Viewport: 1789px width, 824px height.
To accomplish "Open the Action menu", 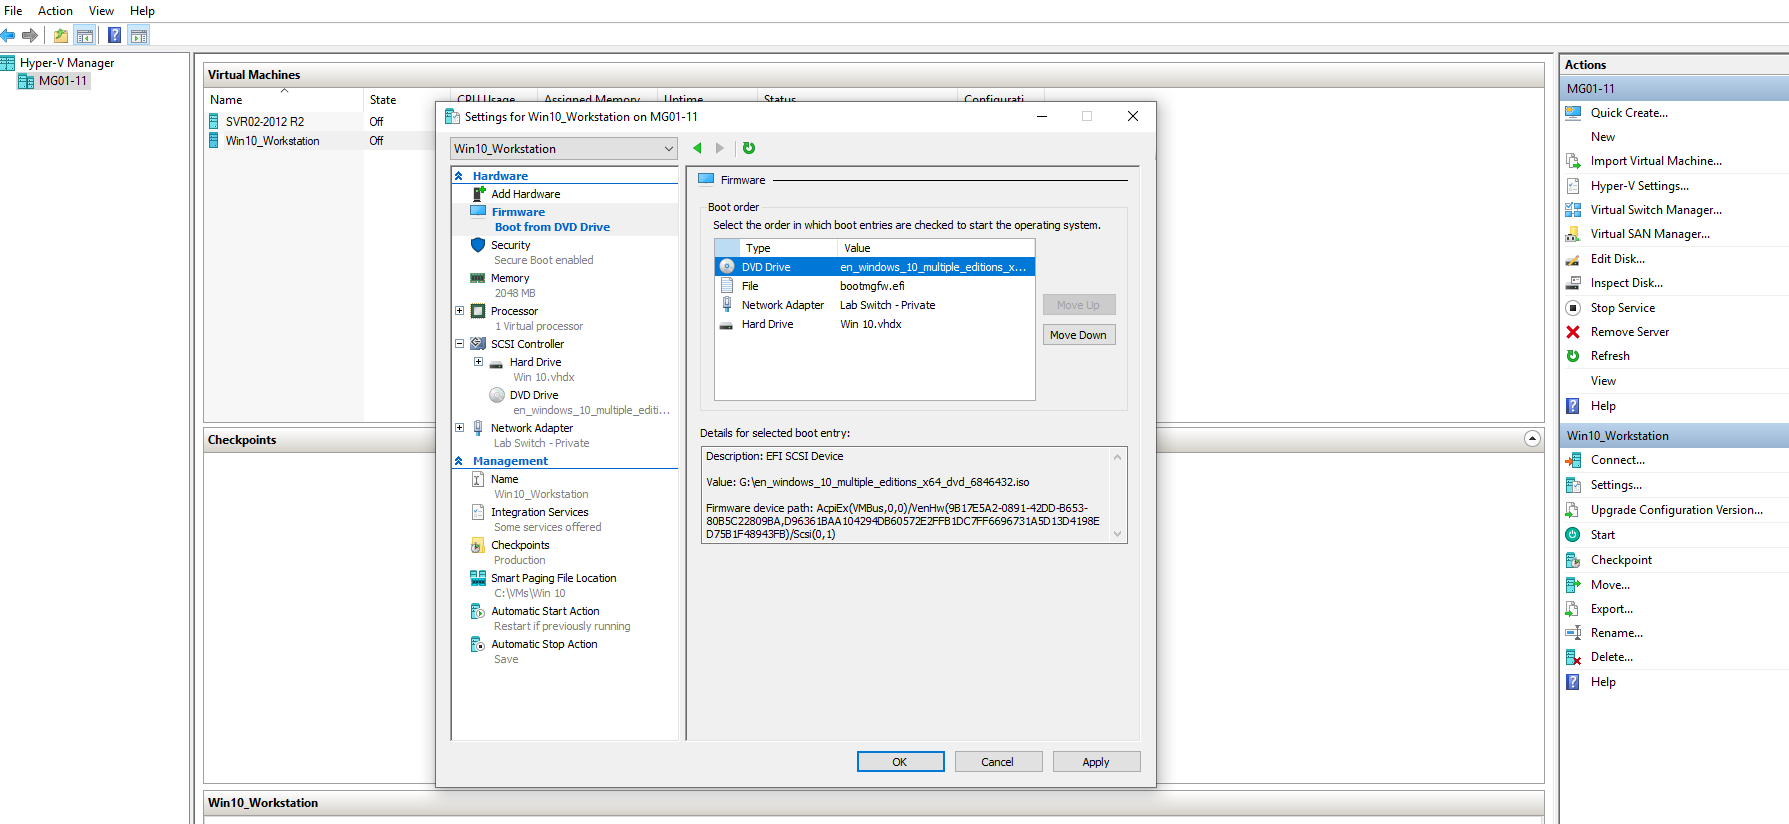I will click(55, 11).
